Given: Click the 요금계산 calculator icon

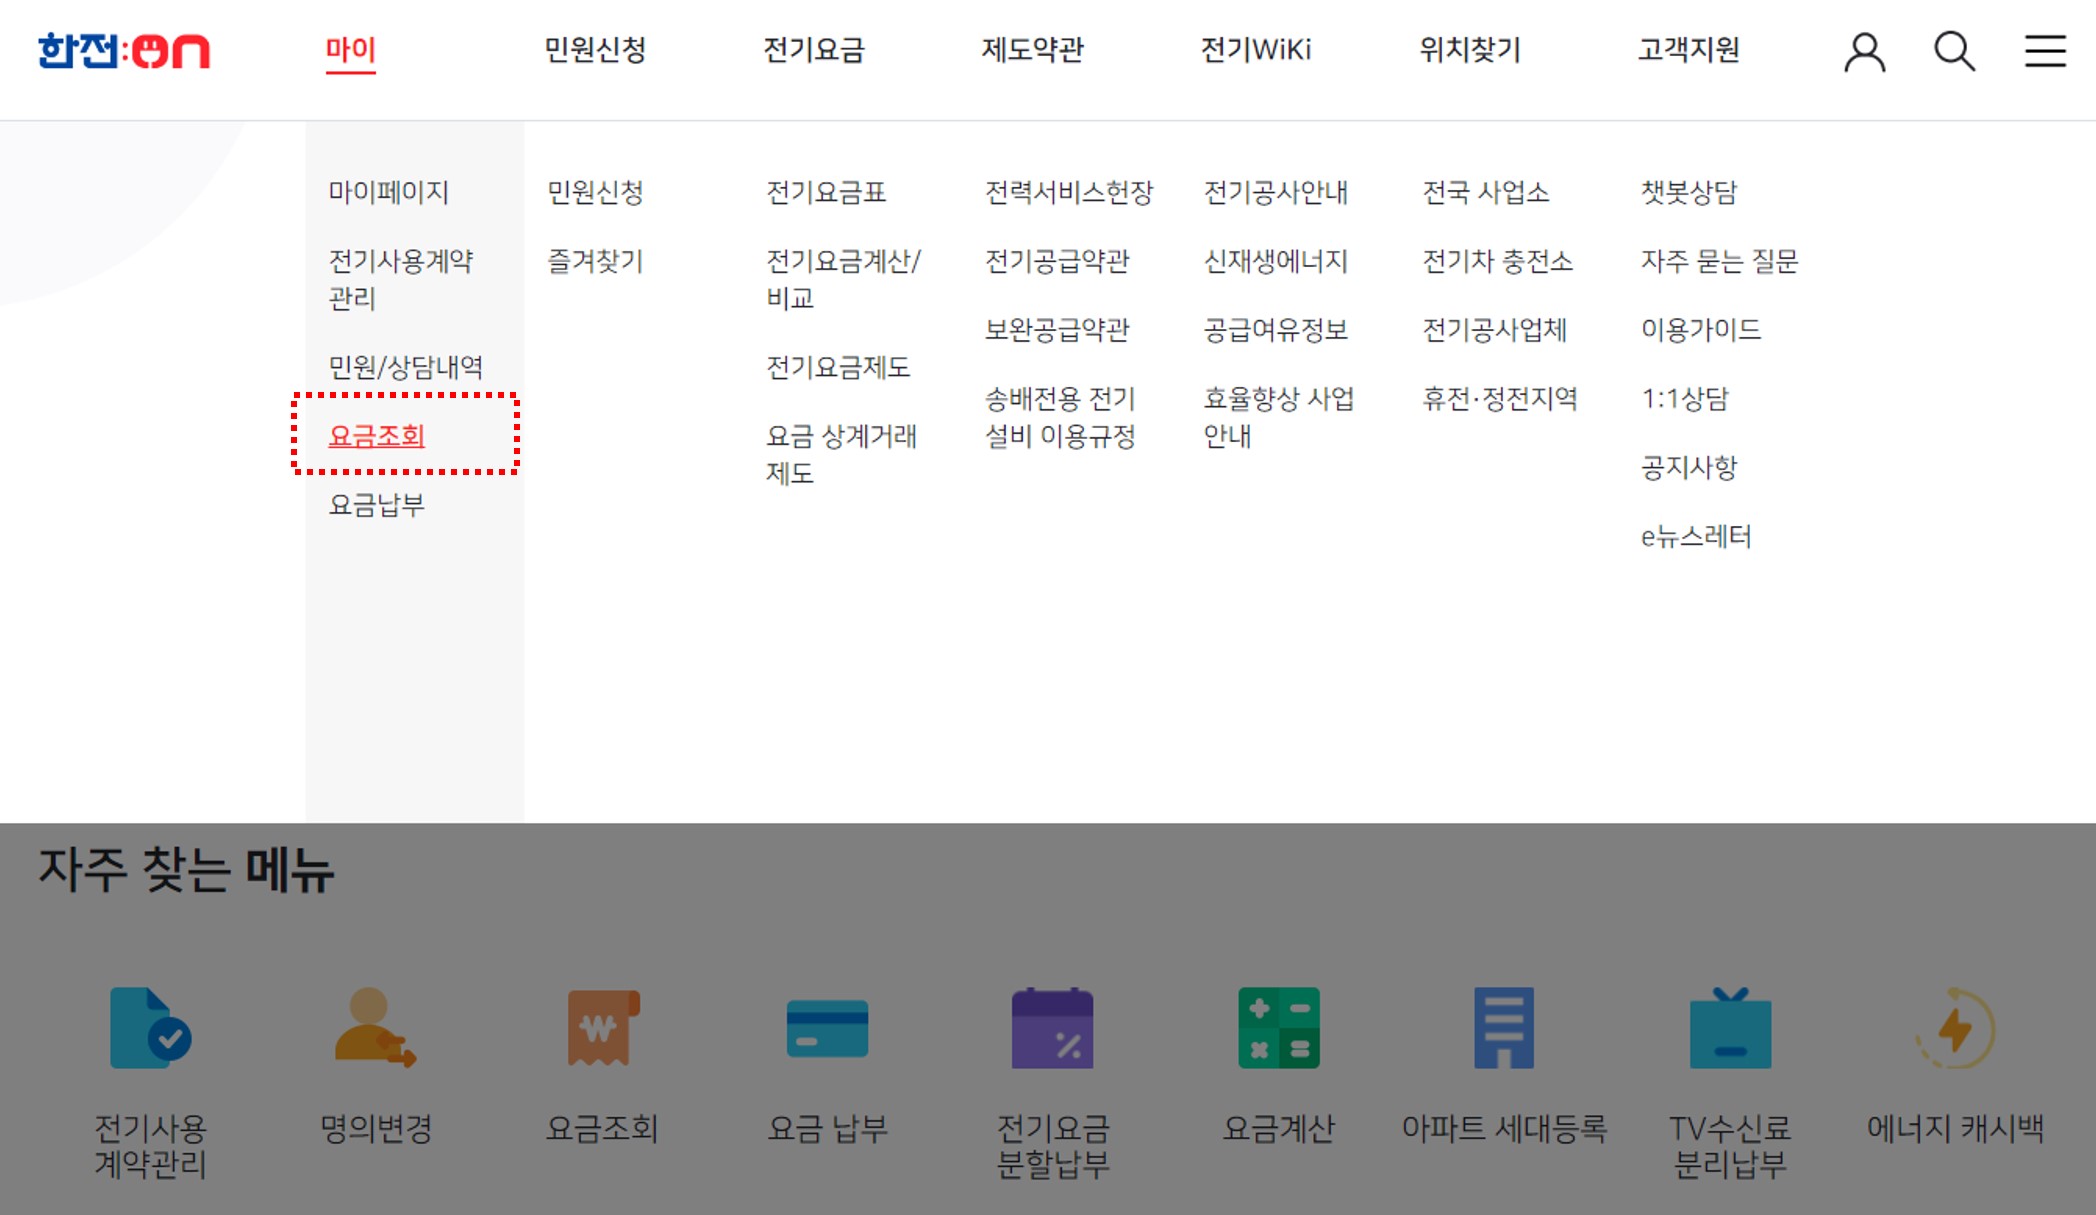Looking at the screenshot, I should (x=1278, y=1028).
